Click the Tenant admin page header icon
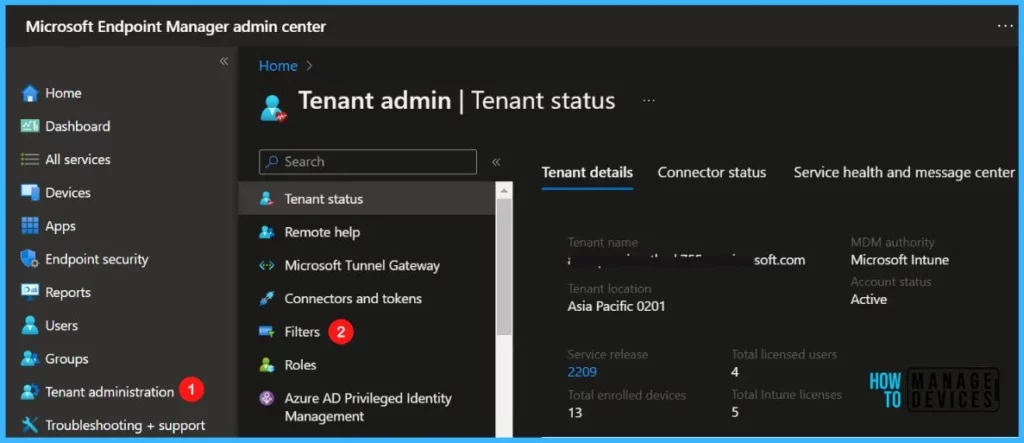The height and width of the screenshot is (443, 1024). [274, 108]
